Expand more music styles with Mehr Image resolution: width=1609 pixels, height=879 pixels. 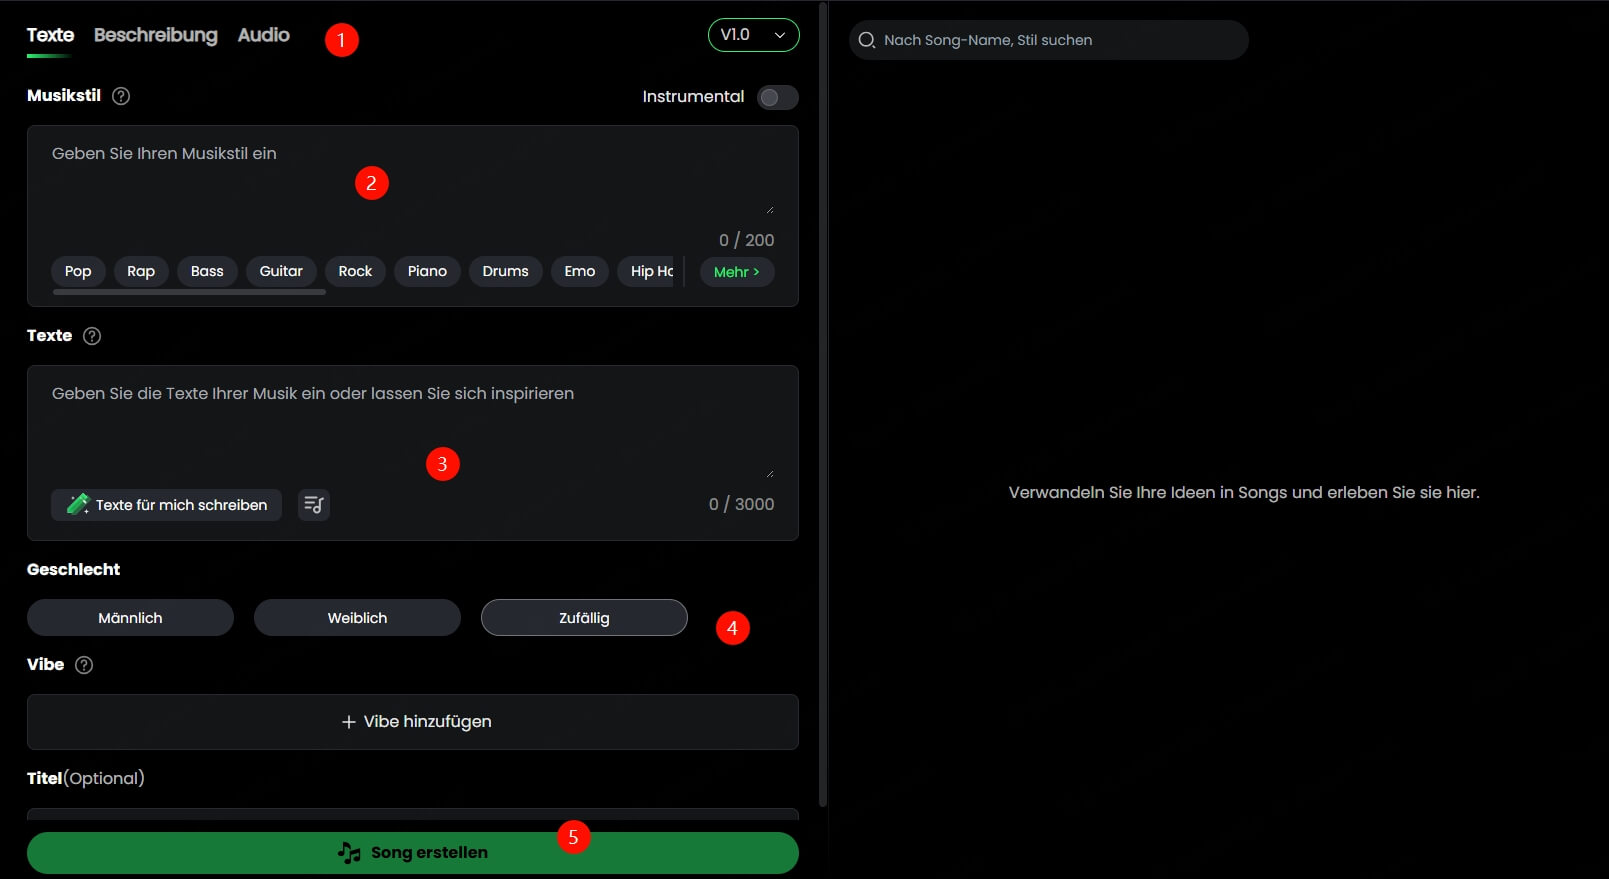737,272
